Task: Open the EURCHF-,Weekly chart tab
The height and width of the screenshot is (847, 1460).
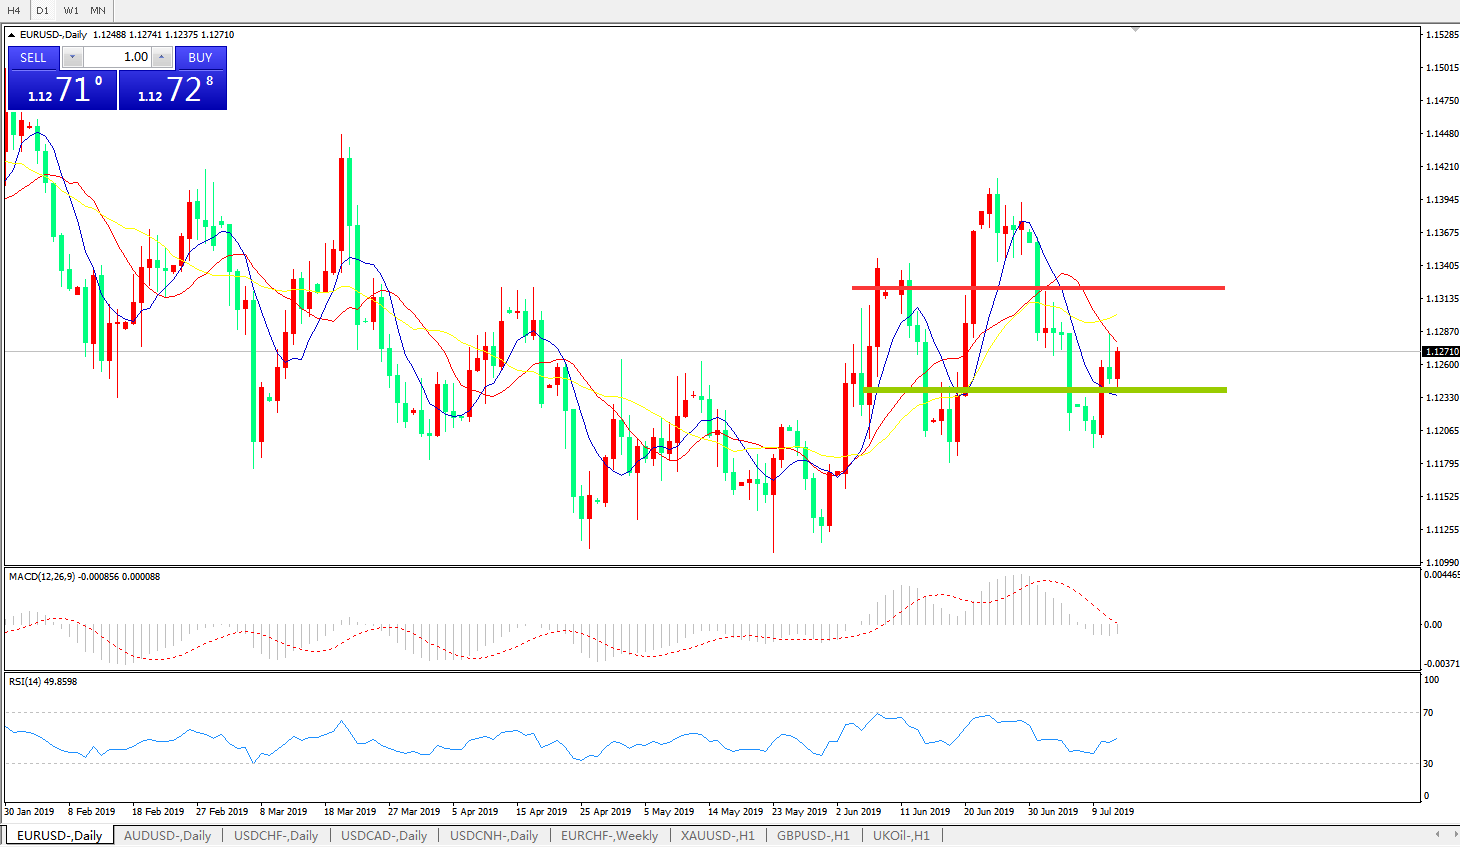Action: pyautogui.click(x=609, y=835)
